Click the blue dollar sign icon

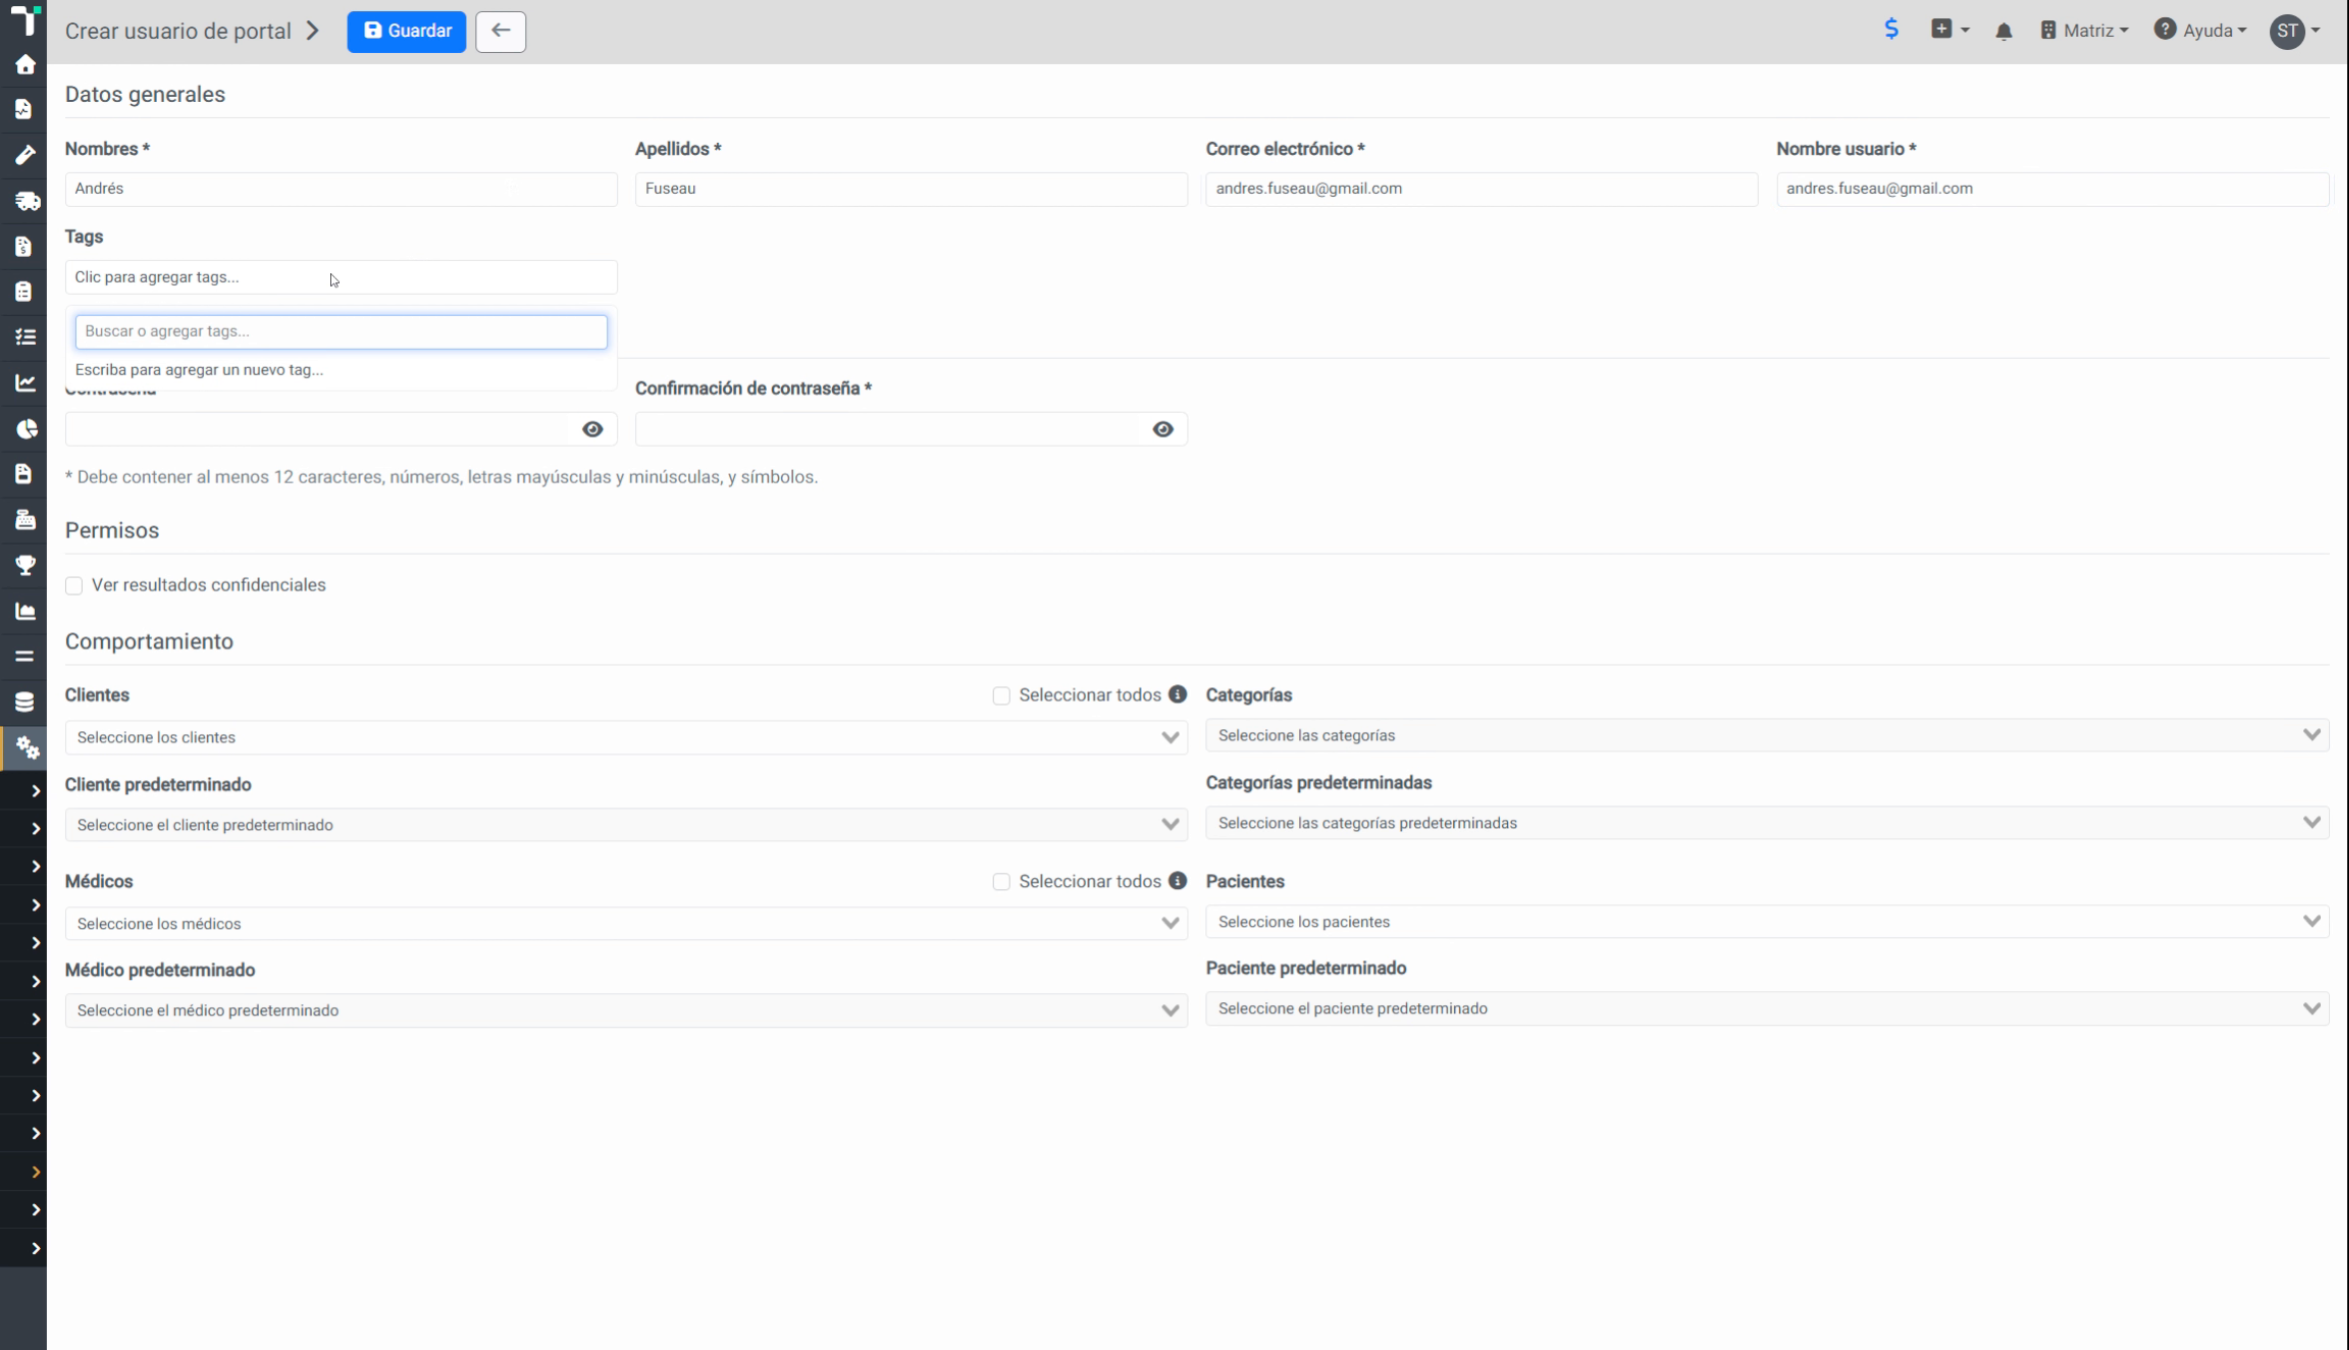[x=1890, y=29]
